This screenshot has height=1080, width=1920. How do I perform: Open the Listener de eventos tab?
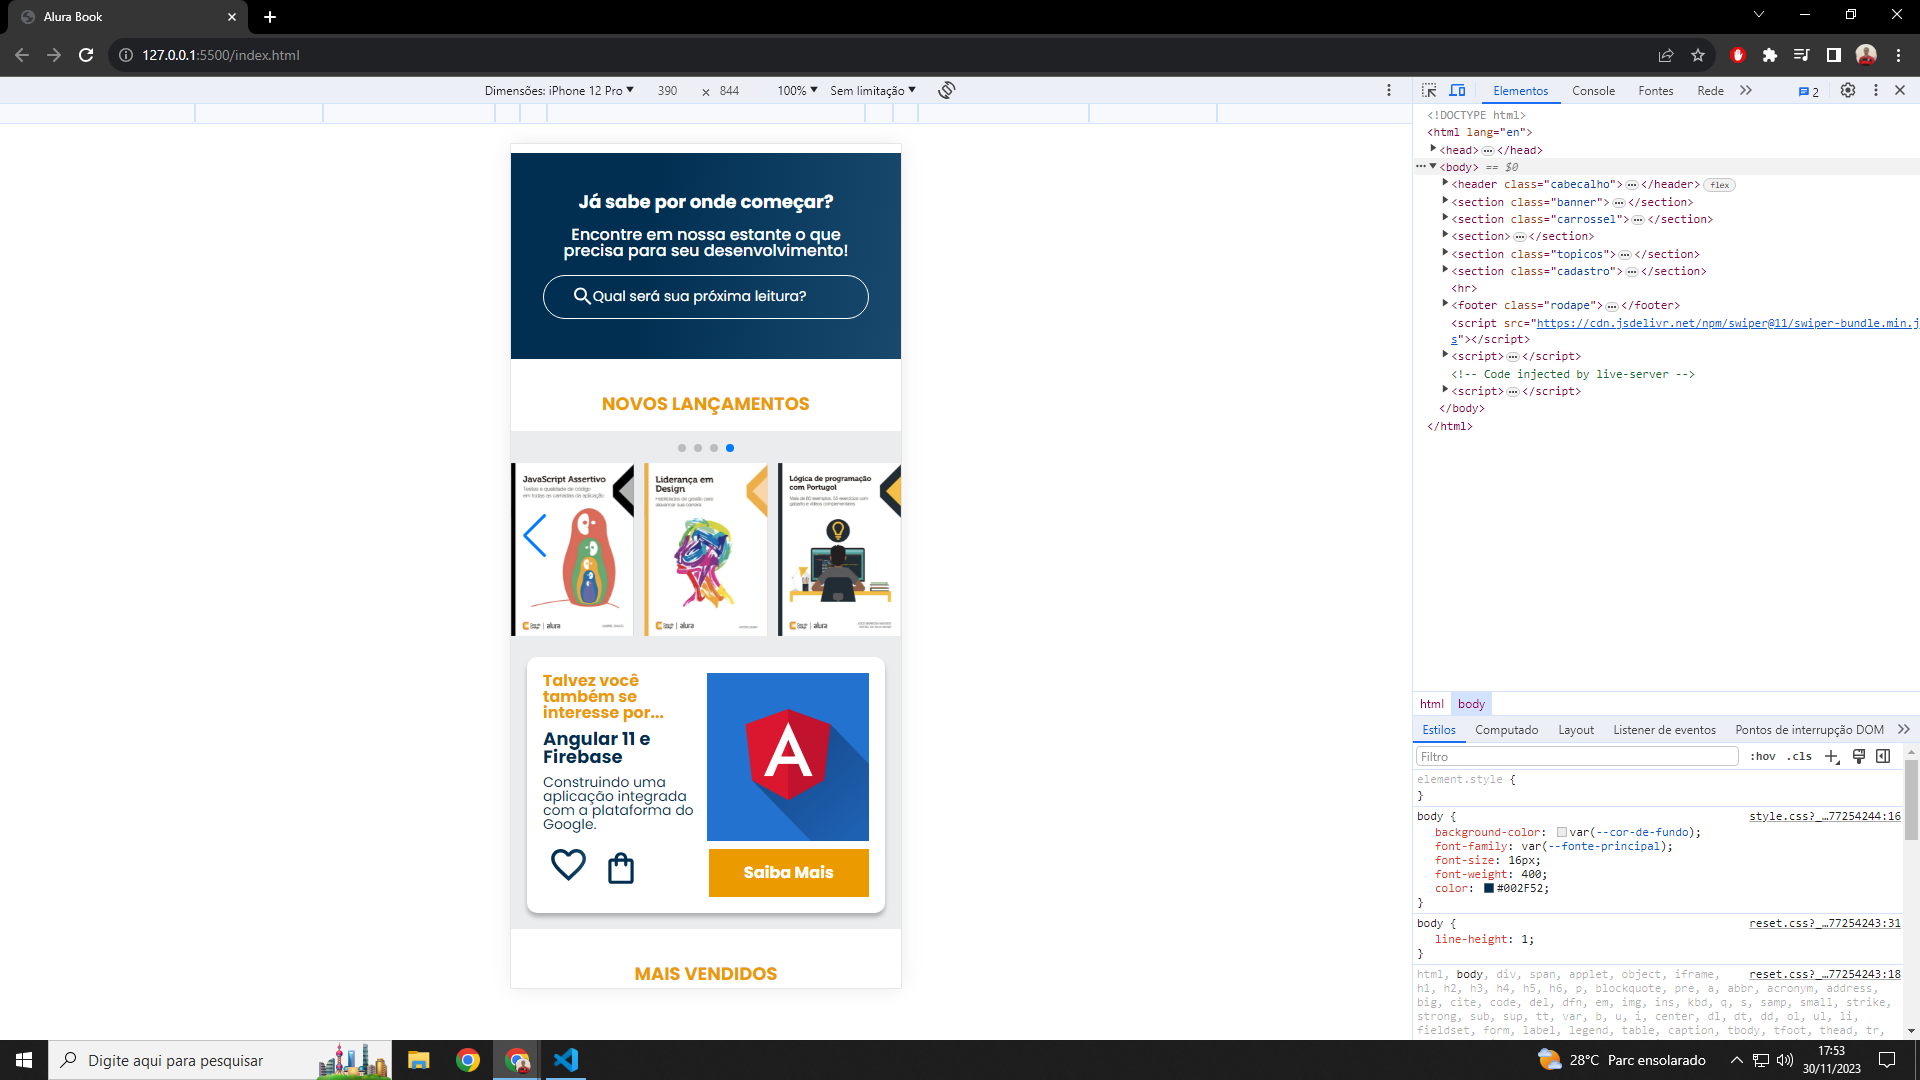(x=1664, y=729)
